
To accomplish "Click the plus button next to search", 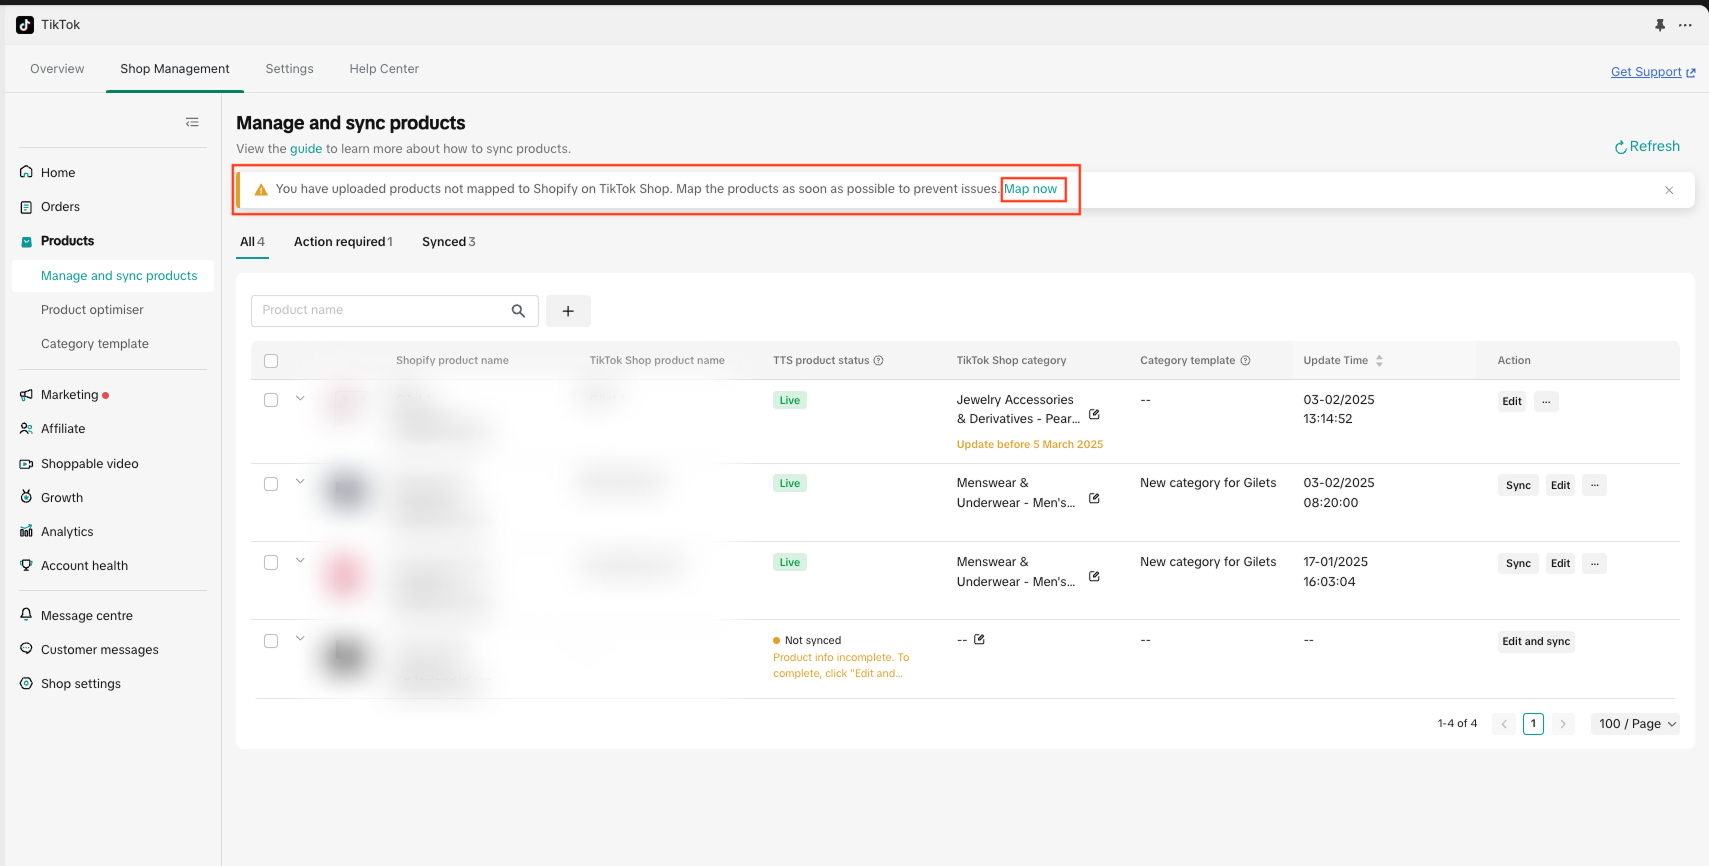I will click(x=568, y=311).
